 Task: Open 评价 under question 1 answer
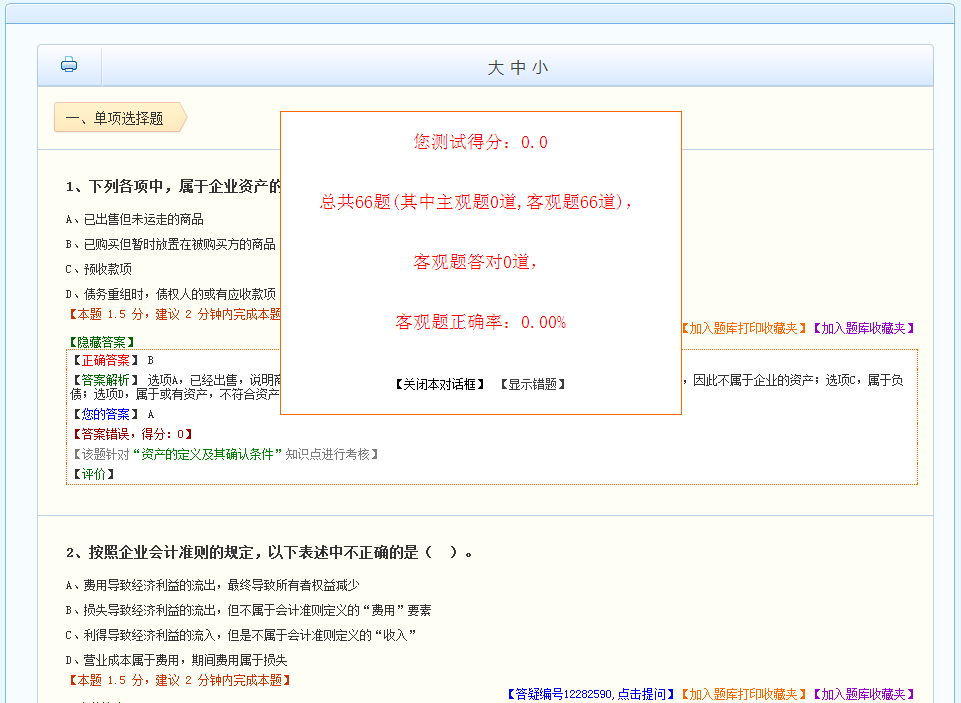93,474
